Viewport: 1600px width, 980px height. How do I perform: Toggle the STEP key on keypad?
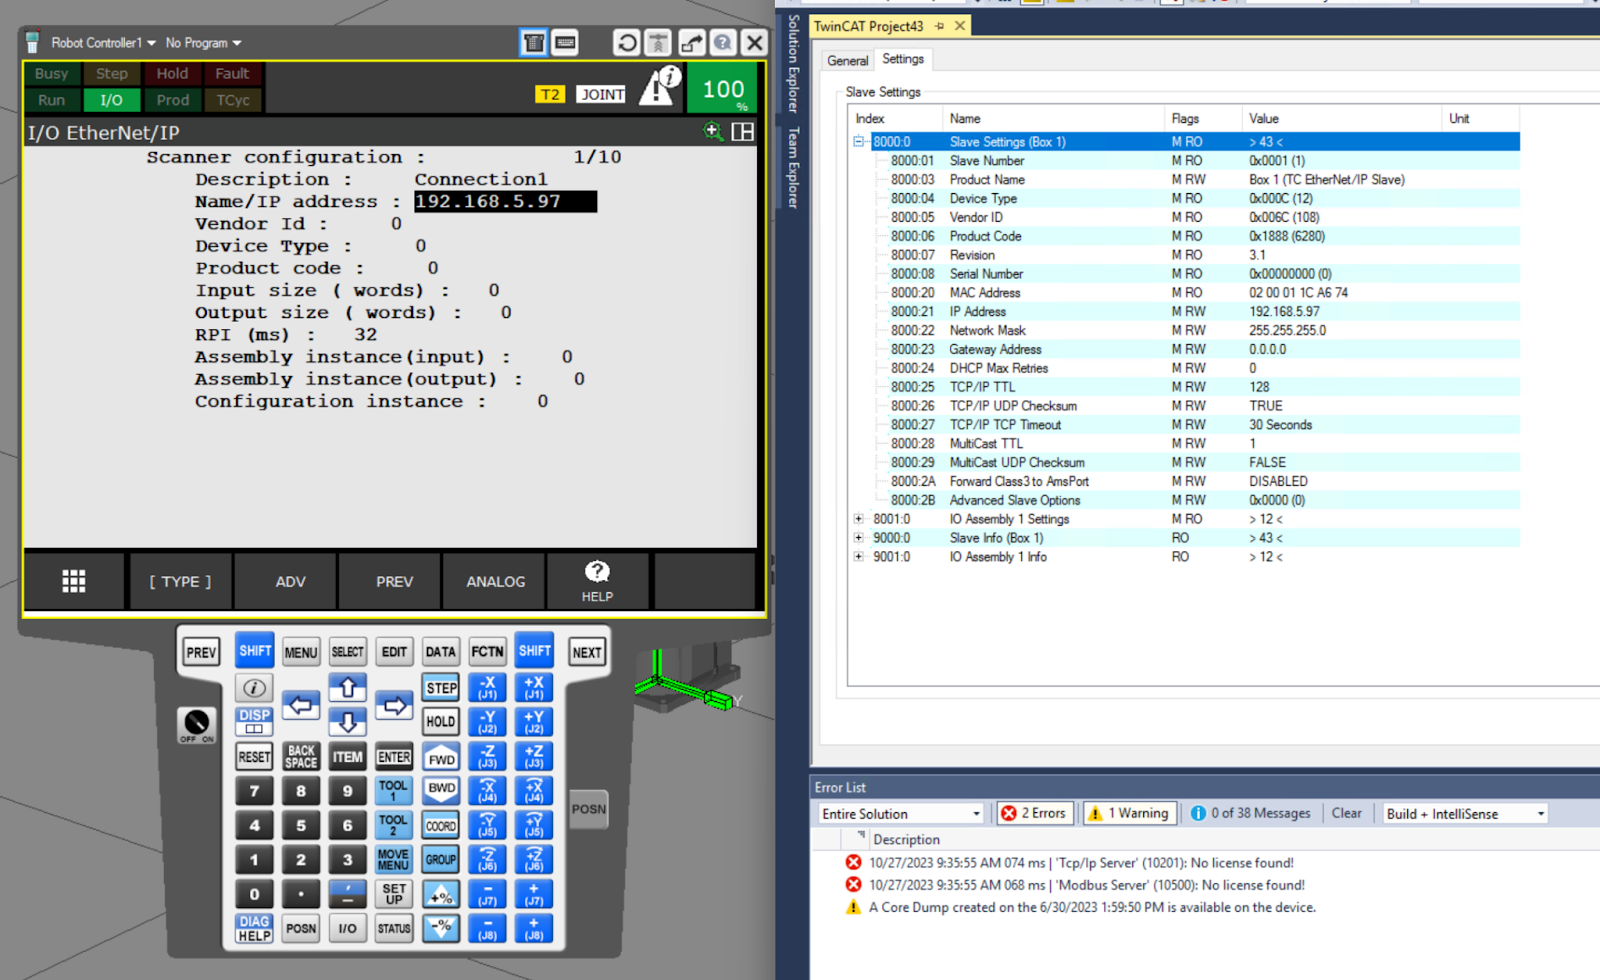tap(441, 688)
